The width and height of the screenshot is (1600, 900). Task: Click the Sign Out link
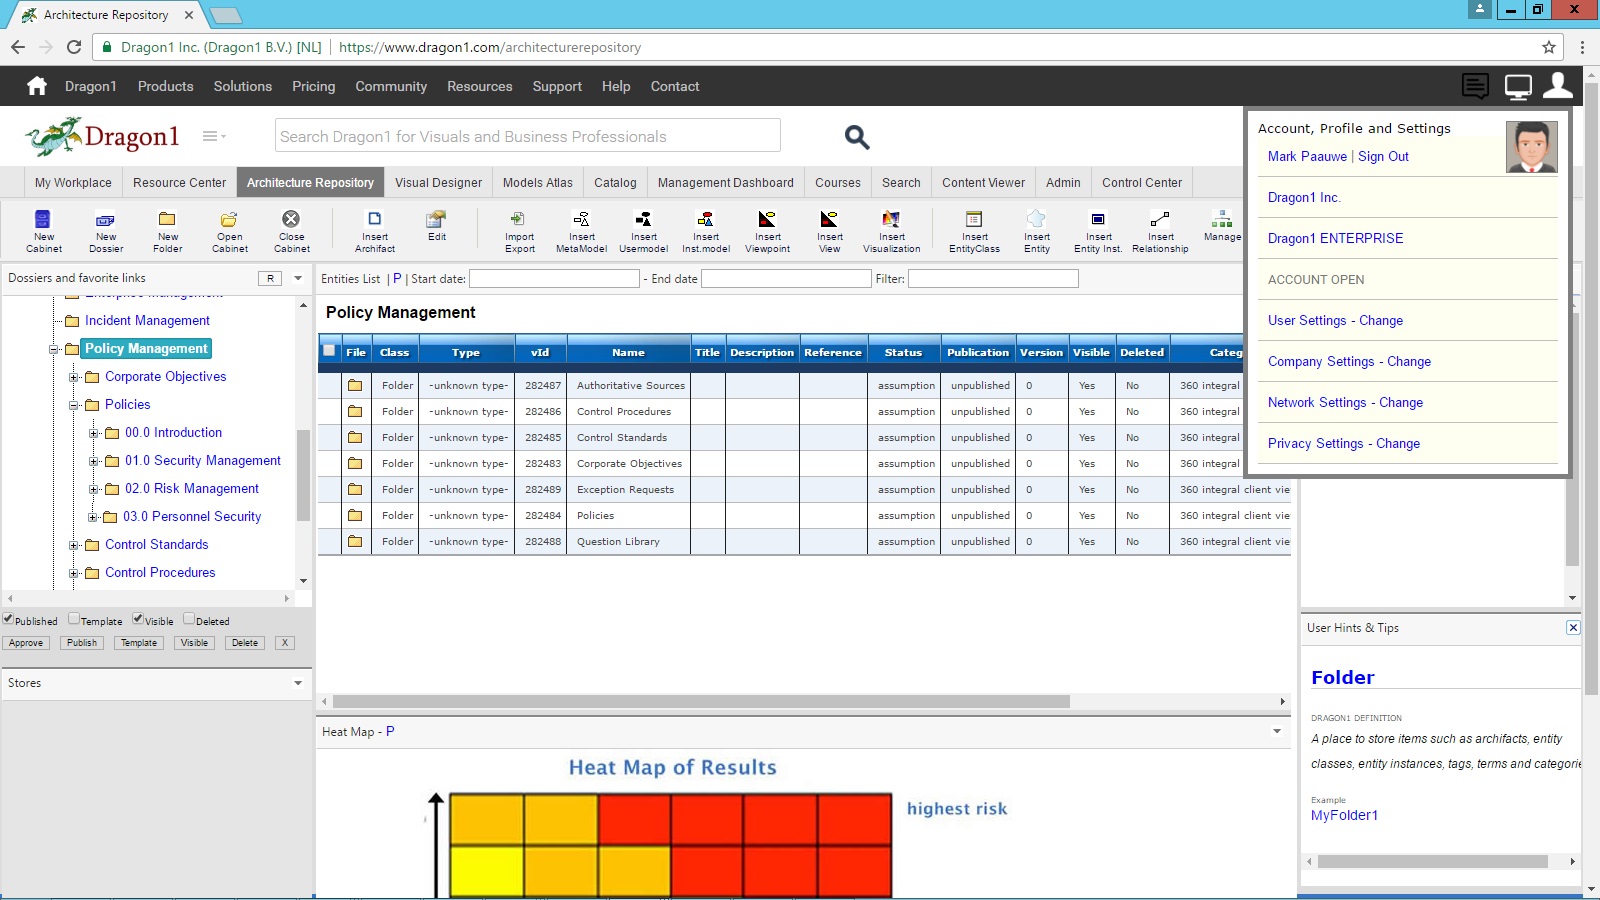click(x=1384, y=156)
